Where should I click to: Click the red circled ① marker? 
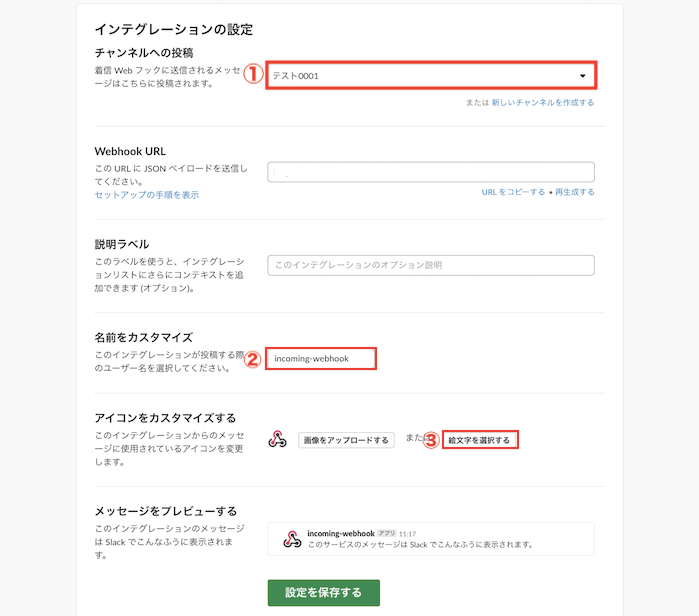pos(254,74)
